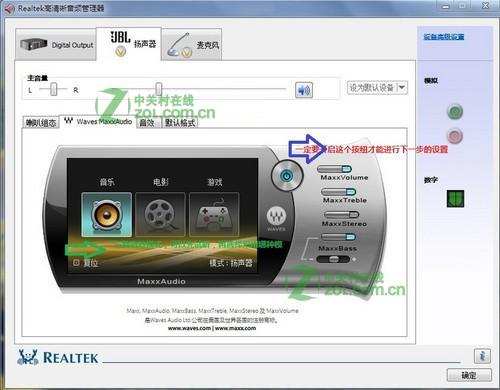Adjust the MaxxBass level slider knob

point(333,259)
